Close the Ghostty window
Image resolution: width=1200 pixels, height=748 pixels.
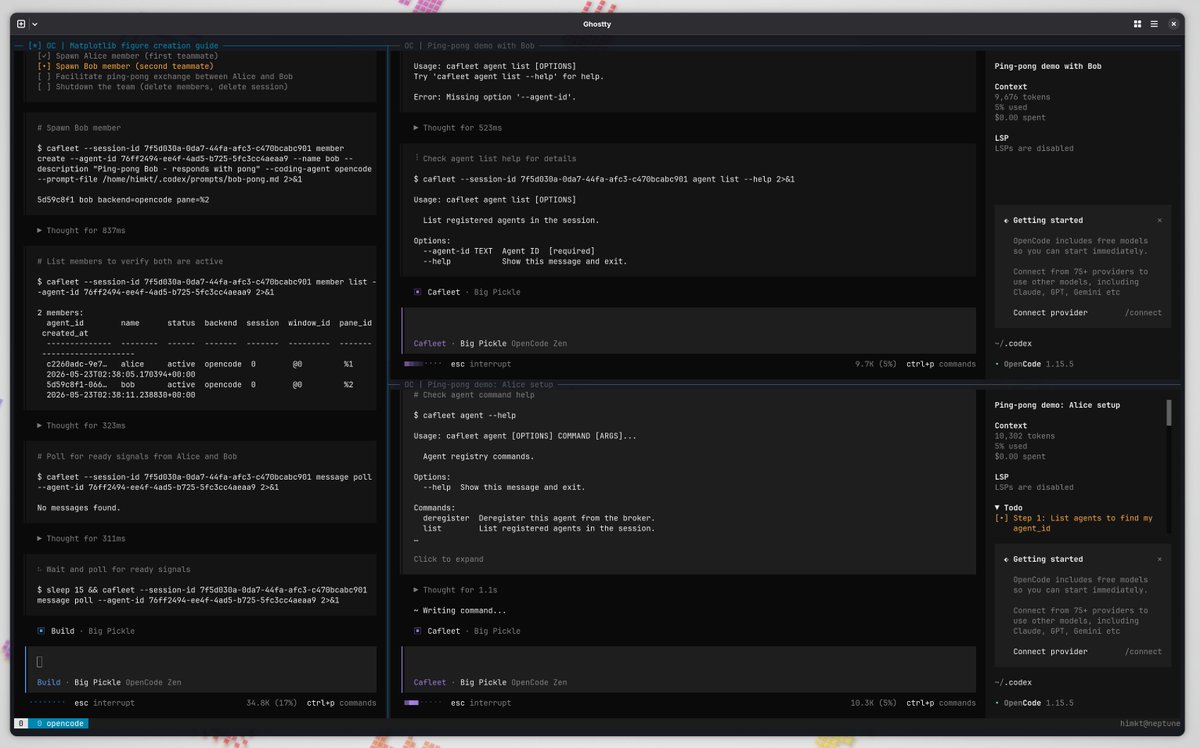click(x=1173, y=23)
